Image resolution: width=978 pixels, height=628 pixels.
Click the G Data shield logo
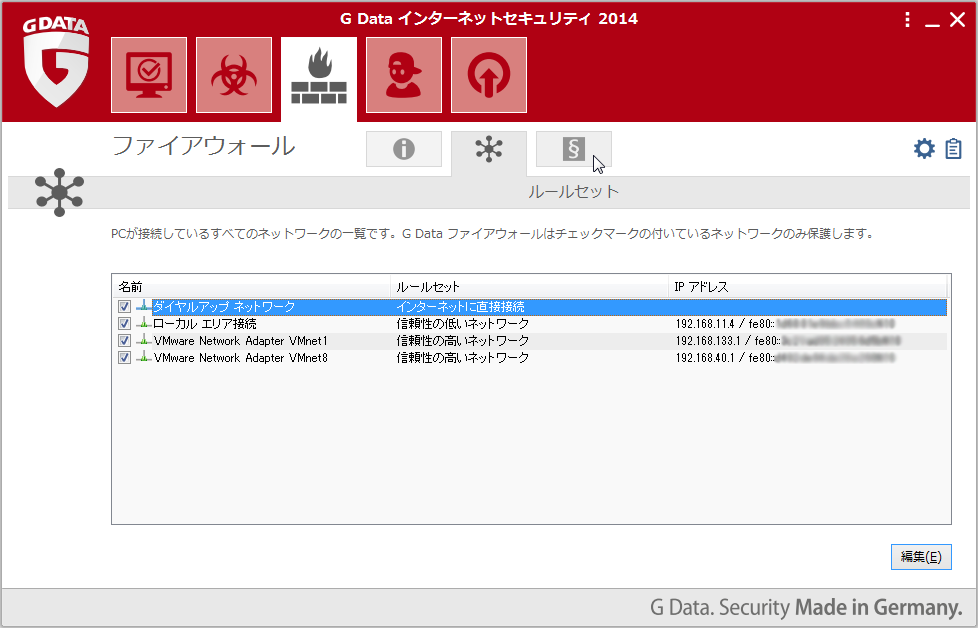click(x=57, y=62)
